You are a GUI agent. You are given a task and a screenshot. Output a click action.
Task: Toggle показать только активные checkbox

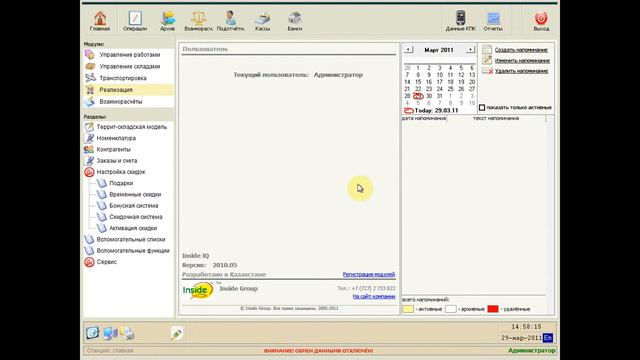[482, 108]
